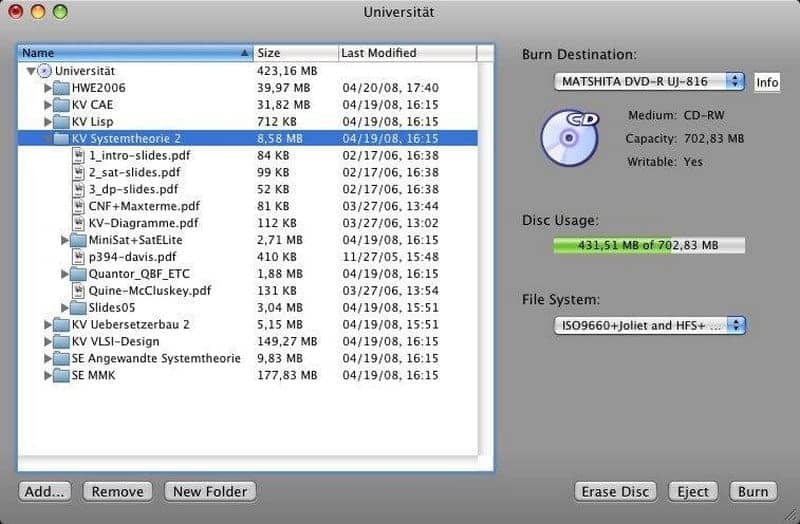This screenshot has width=800, height=524.
Task: Click the SE MMK folder icon
Action: tap(62, 375)
